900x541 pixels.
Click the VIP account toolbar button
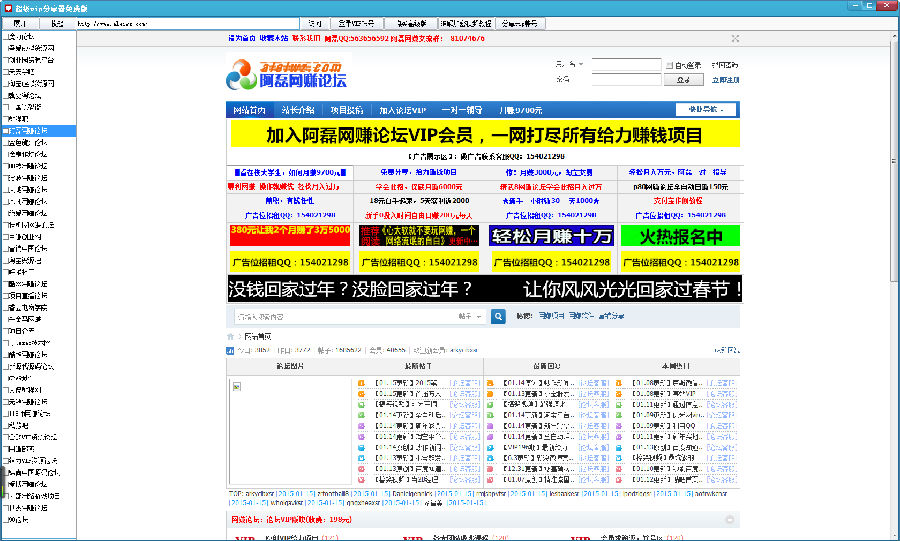(x=356, y=24)
